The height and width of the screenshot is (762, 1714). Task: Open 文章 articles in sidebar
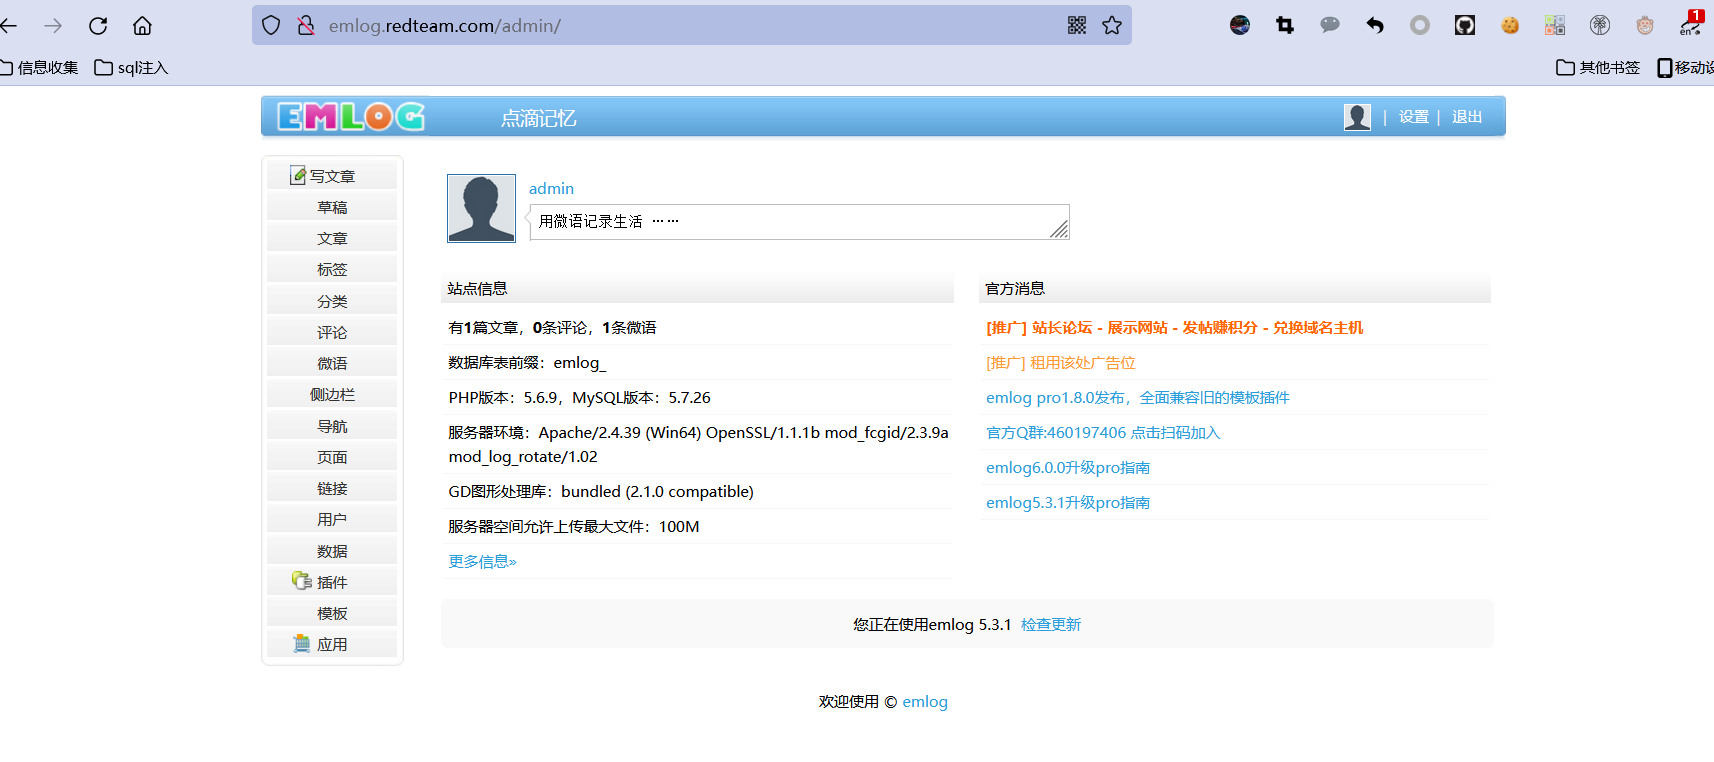(x=332, y=238)
